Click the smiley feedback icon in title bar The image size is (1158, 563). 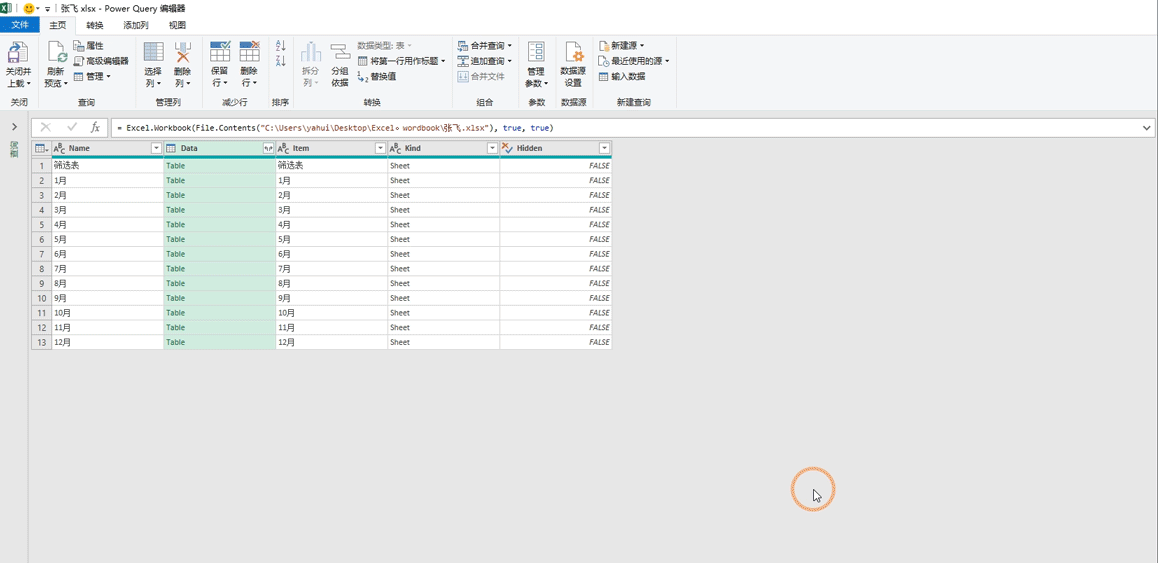click(30, 8)
